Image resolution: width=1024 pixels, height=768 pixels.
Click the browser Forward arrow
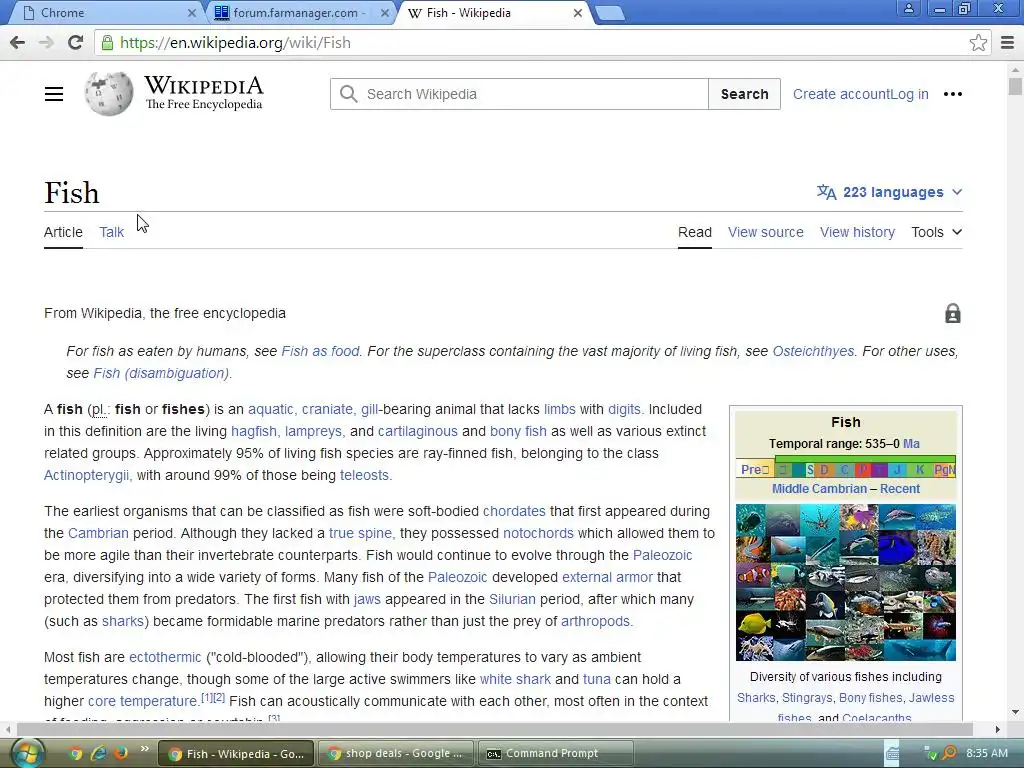[46, 42]
